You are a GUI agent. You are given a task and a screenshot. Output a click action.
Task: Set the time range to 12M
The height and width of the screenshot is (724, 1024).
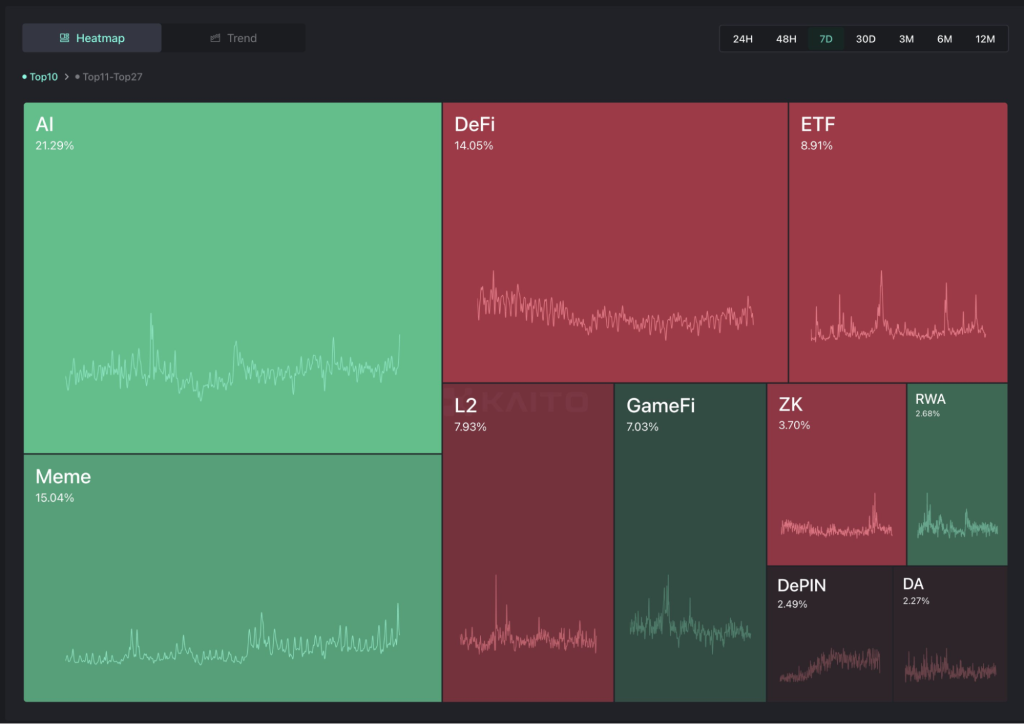984,39
